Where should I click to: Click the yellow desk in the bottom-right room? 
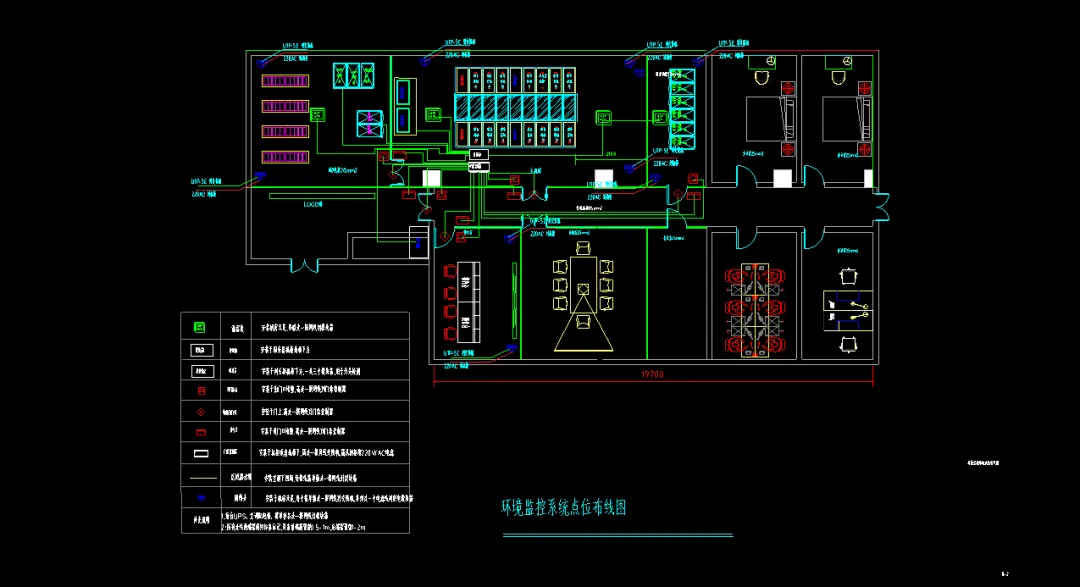(848, 311)
